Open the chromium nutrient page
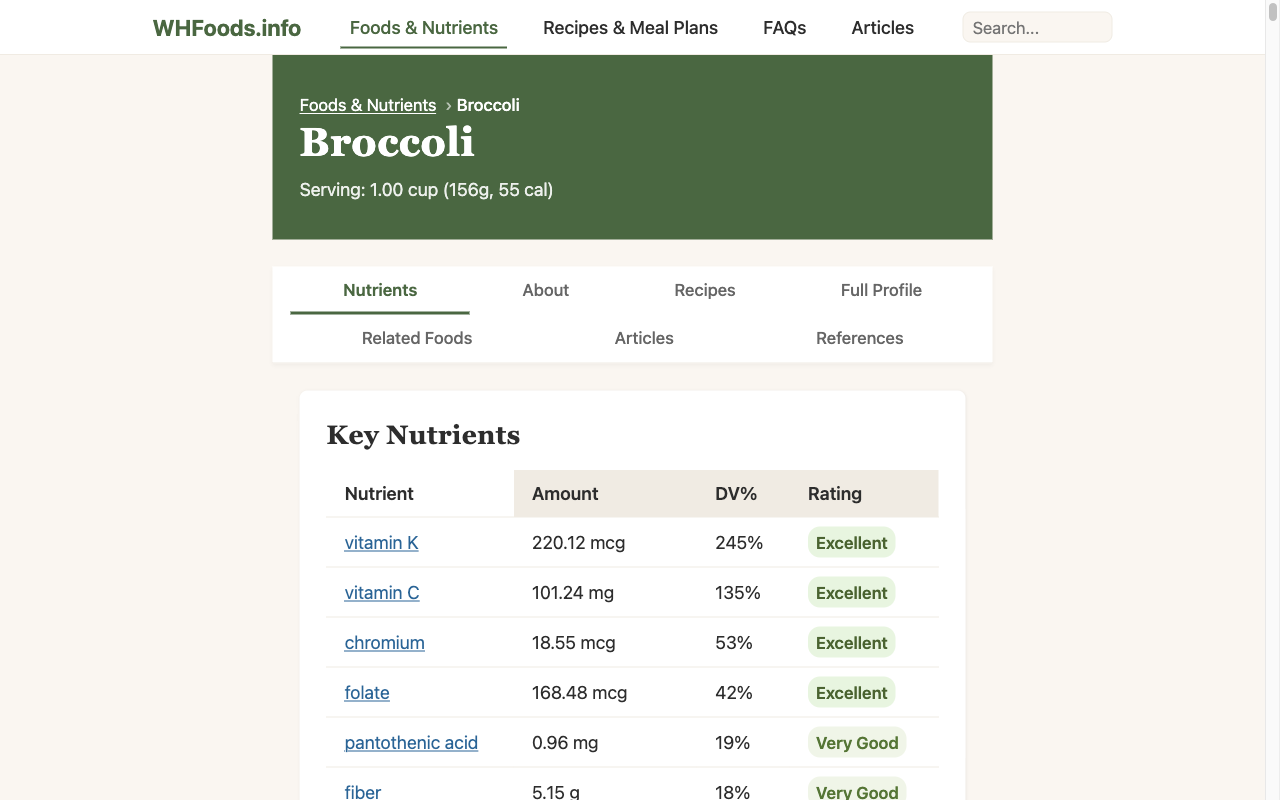 384,642
